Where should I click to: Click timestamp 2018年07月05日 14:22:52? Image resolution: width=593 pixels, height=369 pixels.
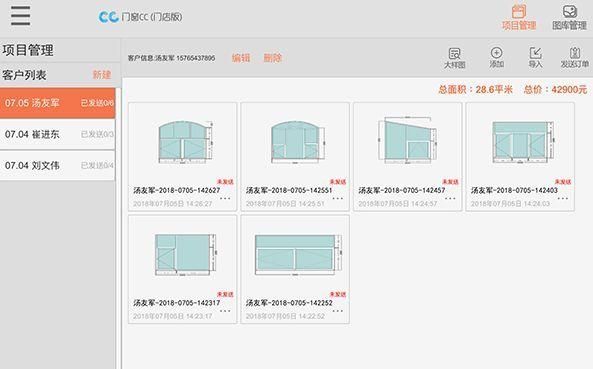[x=285, y=316]
